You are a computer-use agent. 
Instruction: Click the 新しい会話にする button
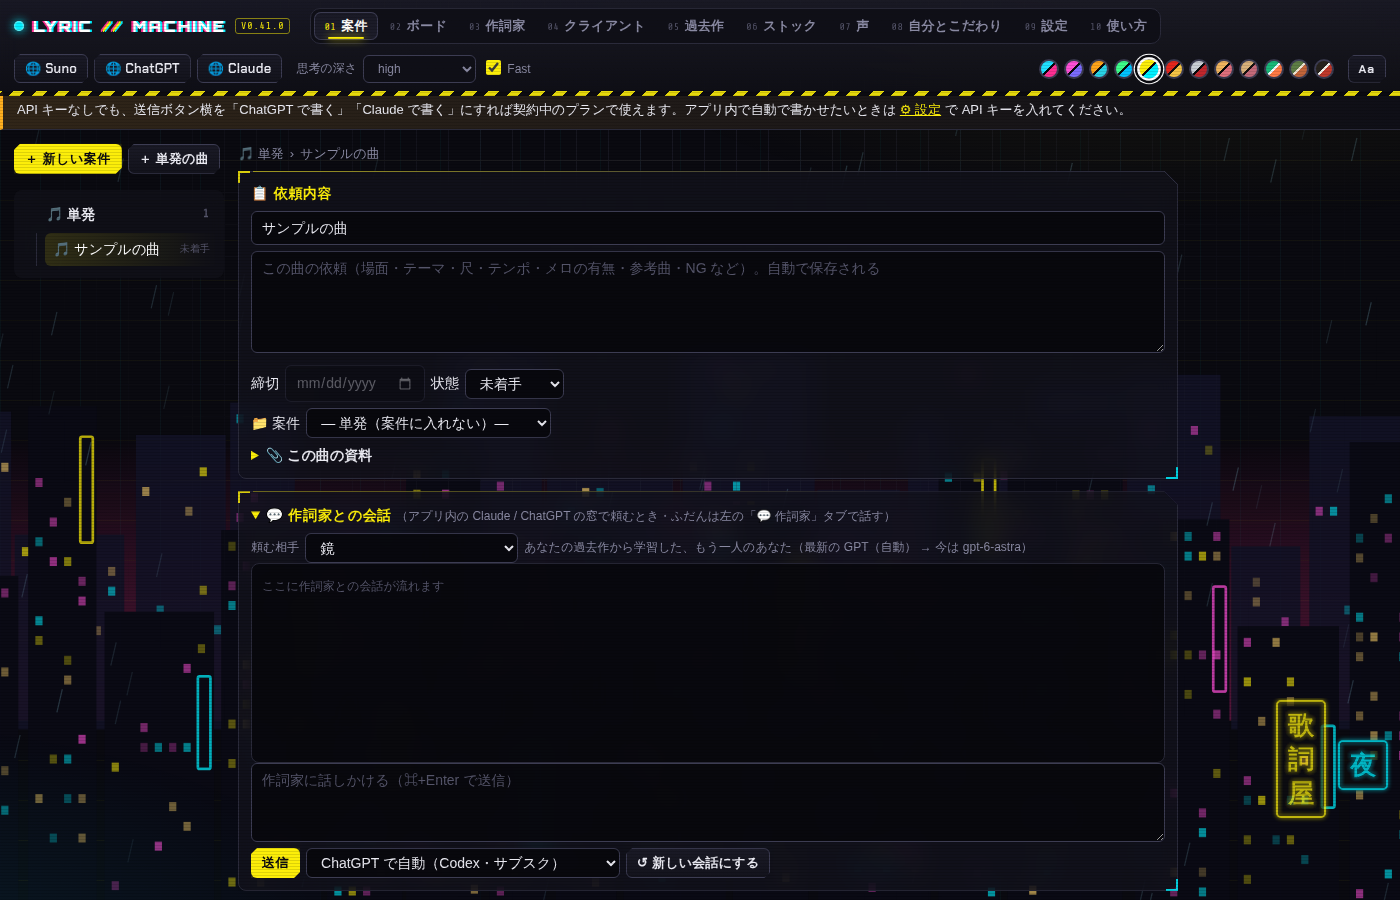pyautogui.click(x=698, y=863)
